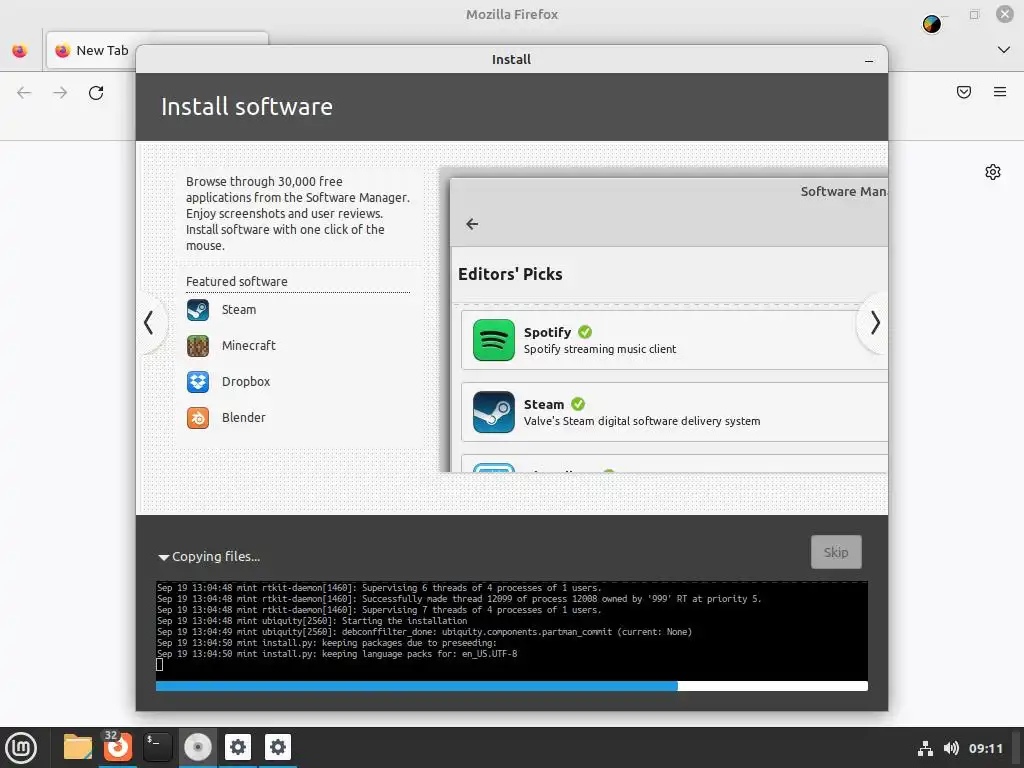This screenshot has width=1024, height=768.
Task: Open the network tray icon
Action: click(925, 748)
